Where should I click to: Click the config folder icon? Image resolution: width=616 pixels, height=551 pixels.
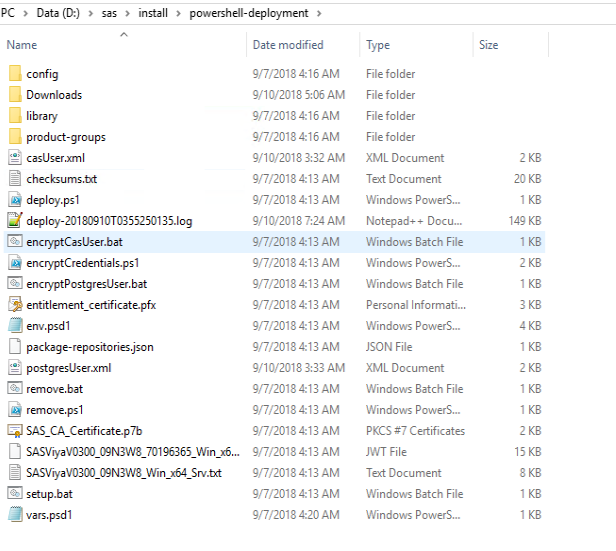tap(15, 73)
